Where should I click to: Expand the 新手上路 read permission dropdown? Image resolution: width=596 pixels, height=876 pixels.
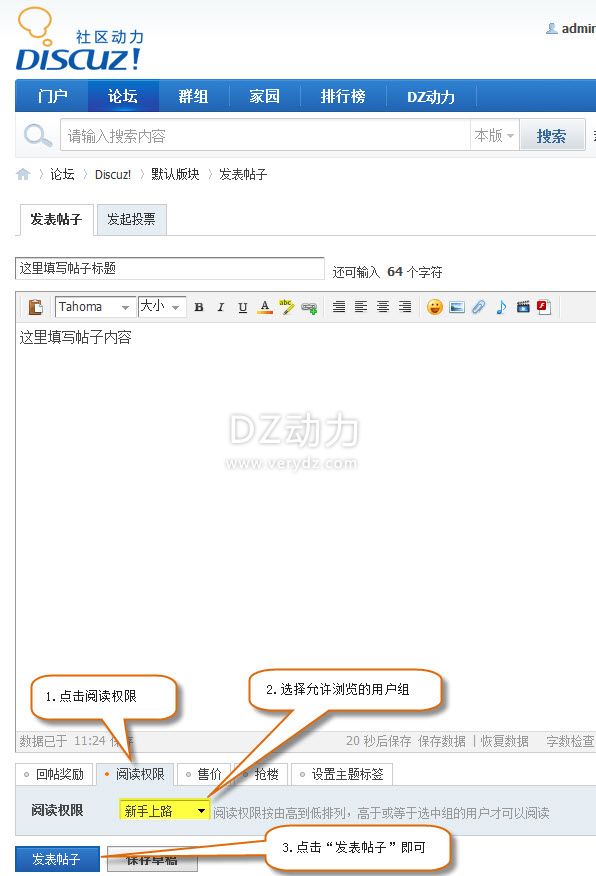pos(164,811)
